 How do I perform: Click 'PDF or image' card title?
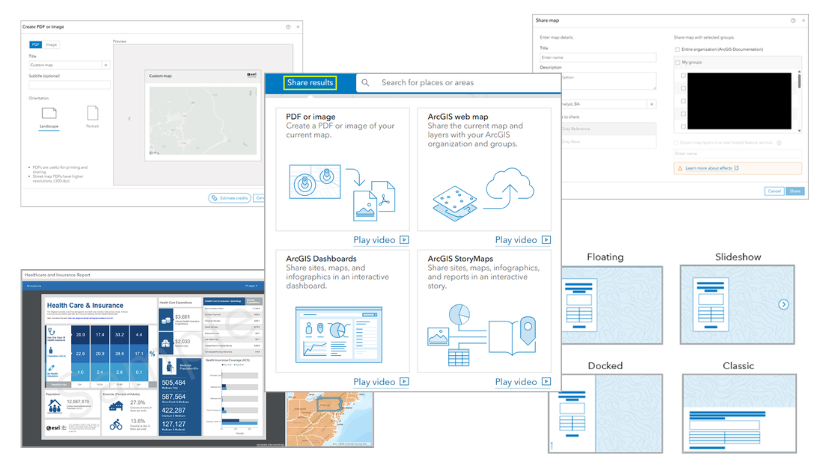(310, 117)
